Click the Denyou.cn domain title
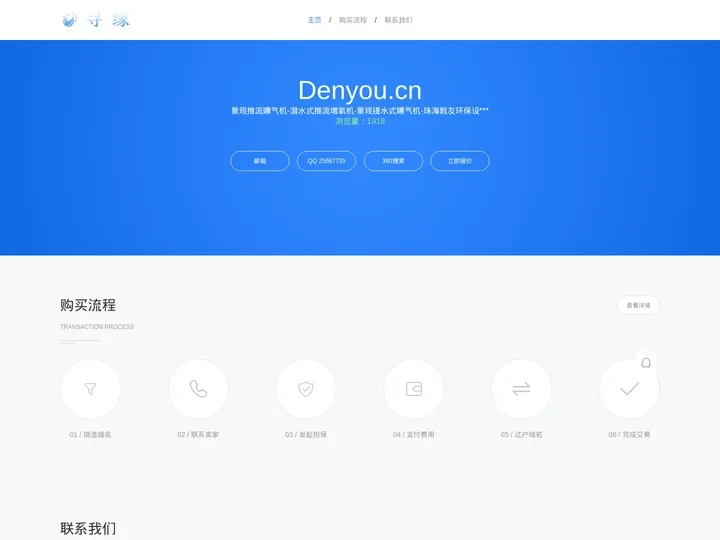 click(360, 90)
